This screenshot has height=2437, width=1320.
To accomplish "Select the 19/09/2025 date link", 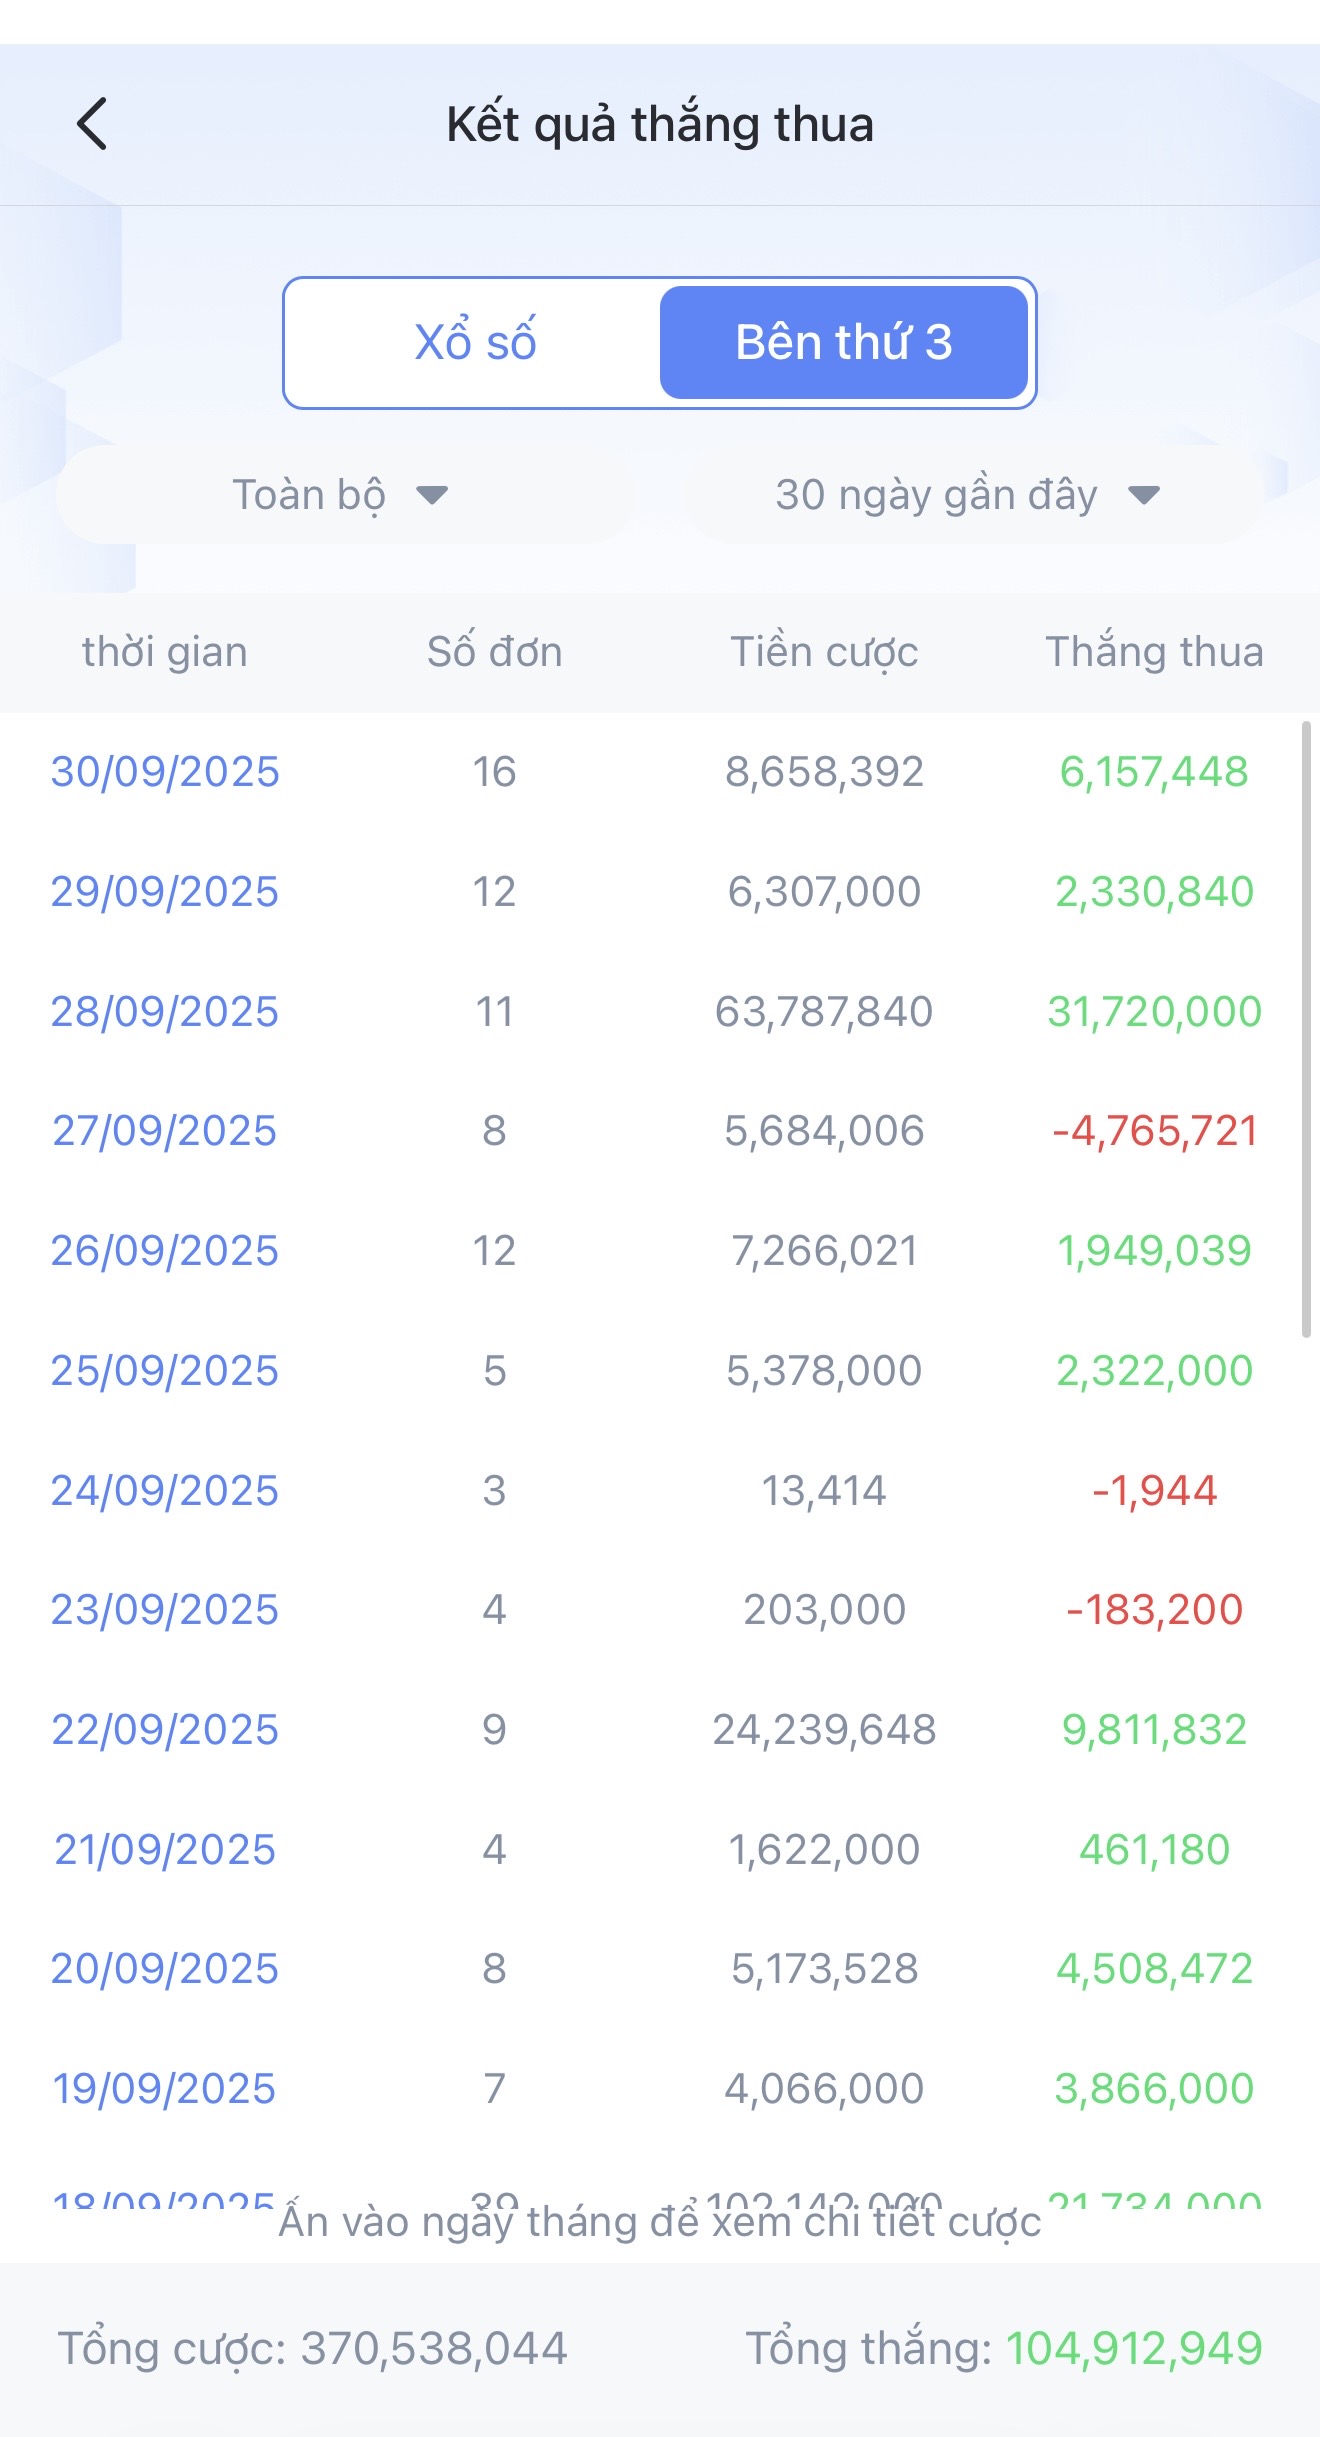I will tap(165, 2089).
